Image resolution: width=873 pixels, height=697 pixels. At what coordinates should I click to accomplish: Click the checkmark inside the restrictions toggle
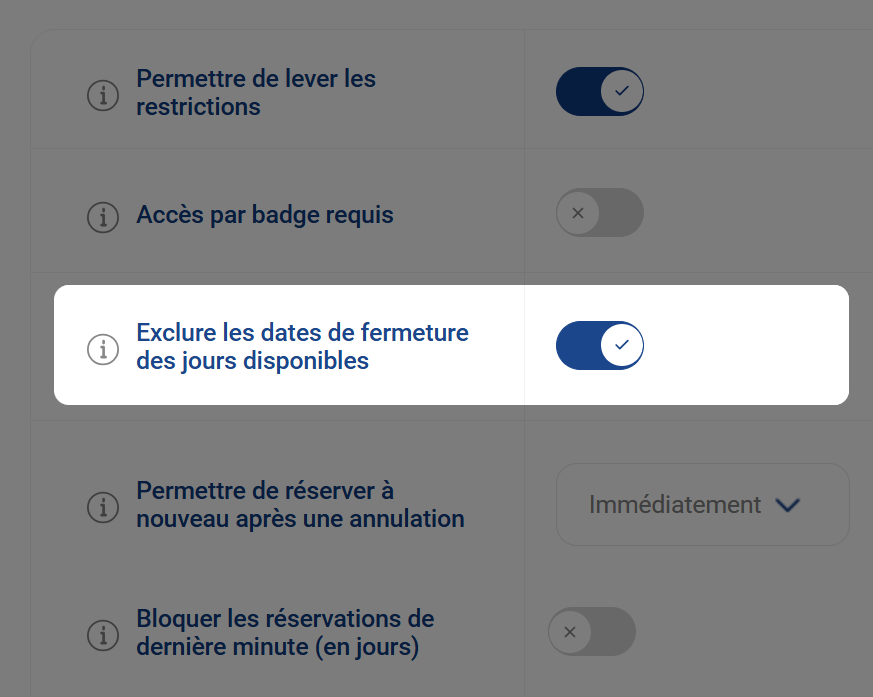click(621, 91)
